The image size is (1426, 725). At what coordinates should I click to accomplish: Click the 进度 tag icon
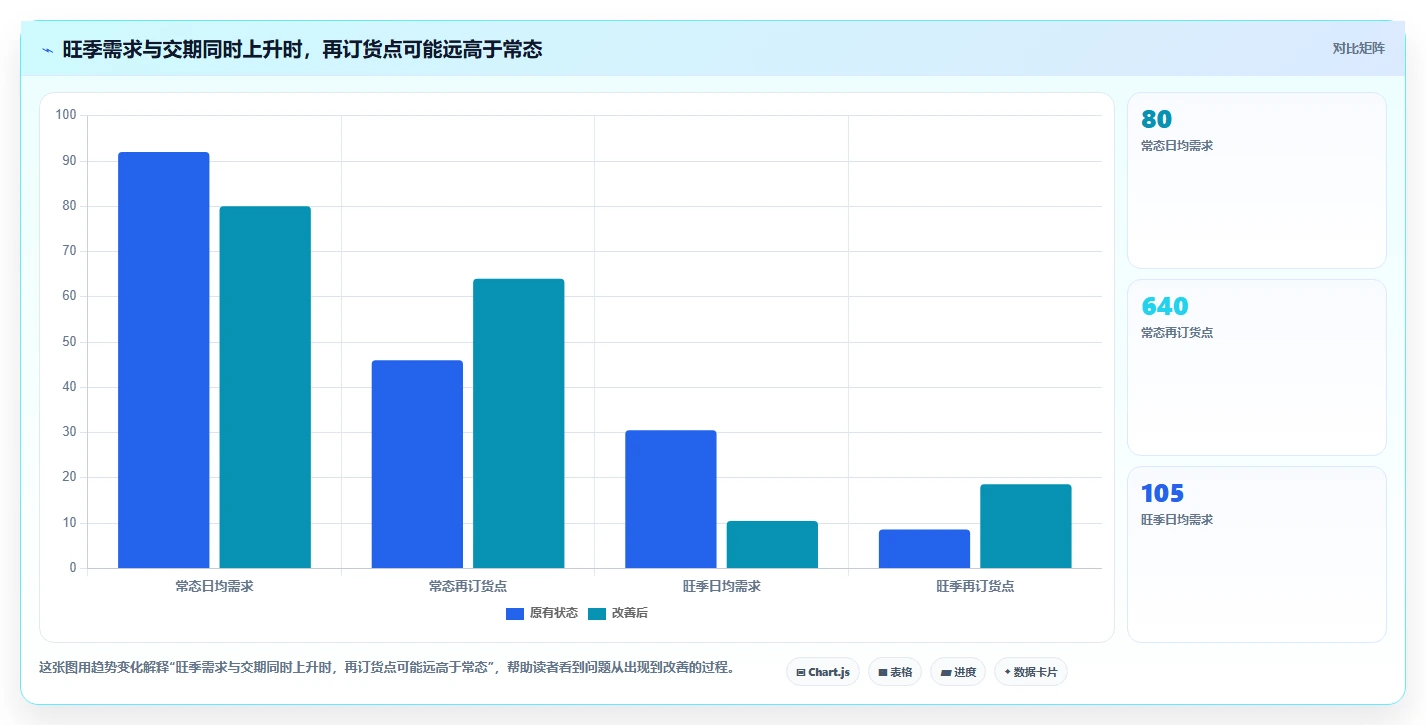pyautogui.click(x=945, y=673)
